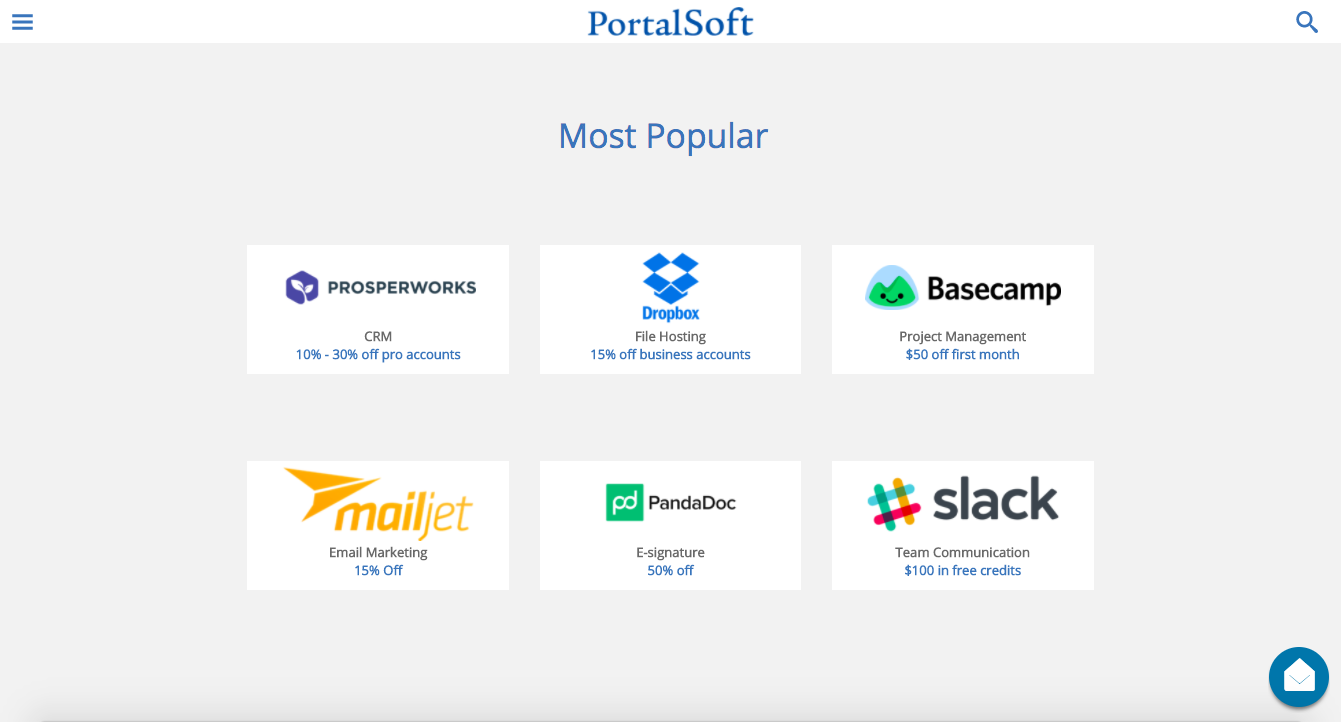Open the $100 in free credits offer
This screenshot has height=722, width=1341.
(x=963, y=571)
